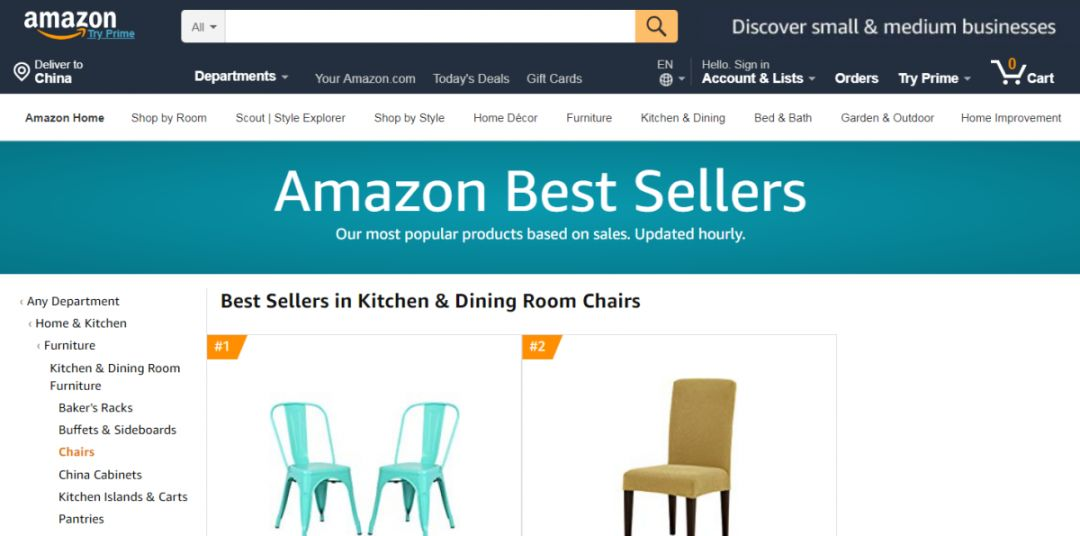Expand the Account & Lists menu
1080x536 pixels.
[x=758, y=79]
